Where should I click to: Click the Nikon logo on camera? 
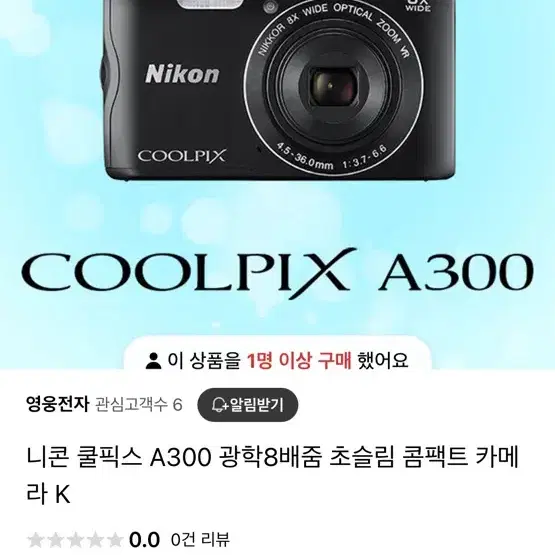coord(182,74)
